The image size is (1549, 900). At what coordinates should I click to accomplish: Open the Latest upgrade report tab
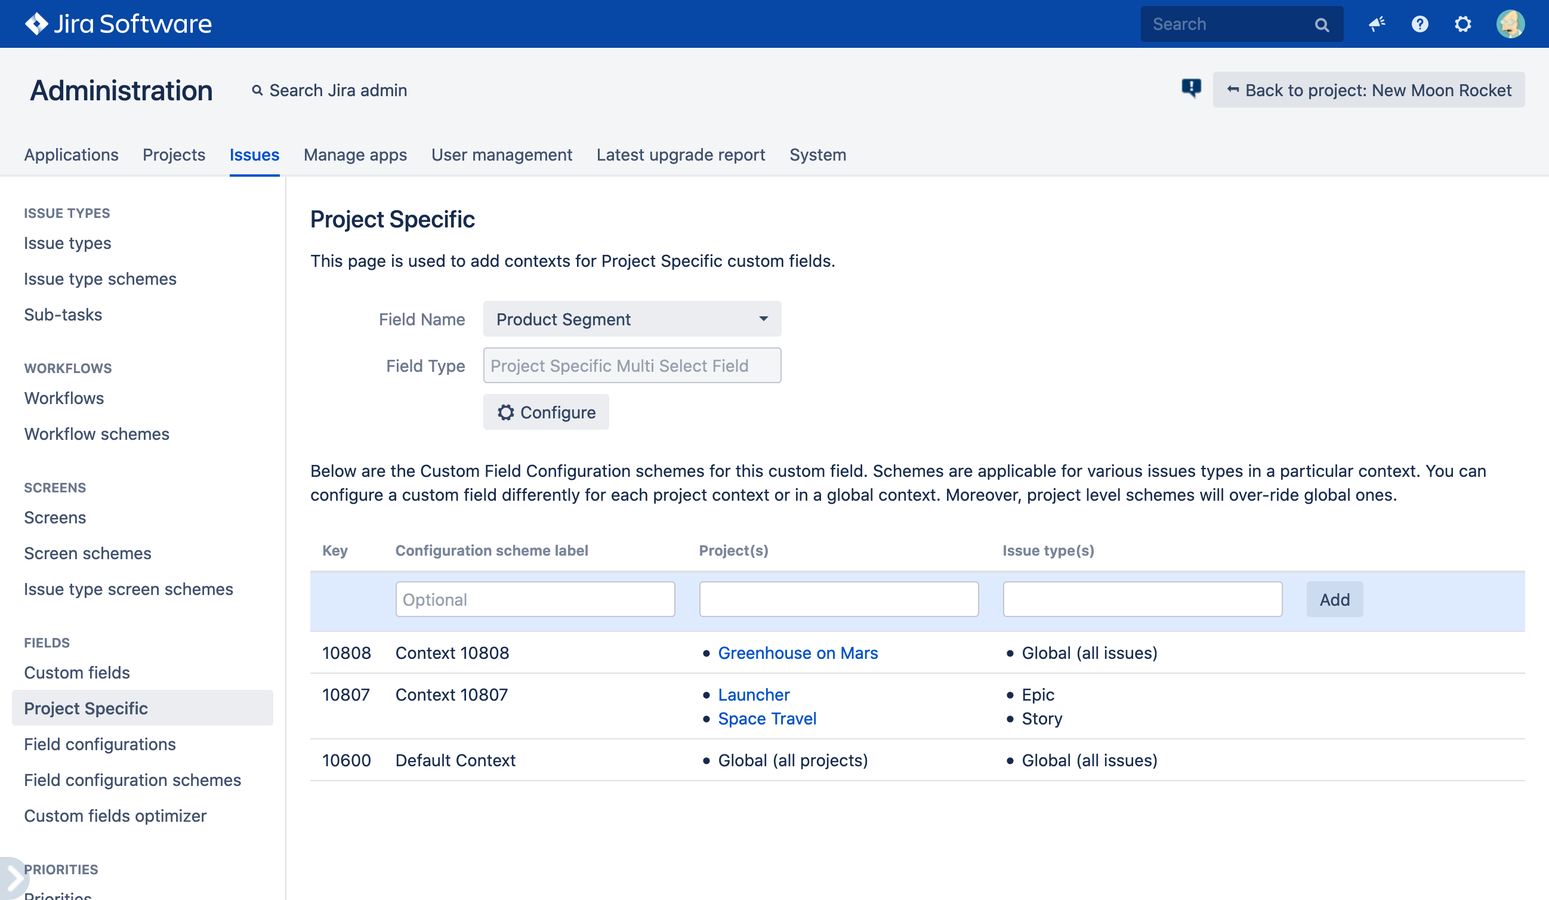click(681, 155)
